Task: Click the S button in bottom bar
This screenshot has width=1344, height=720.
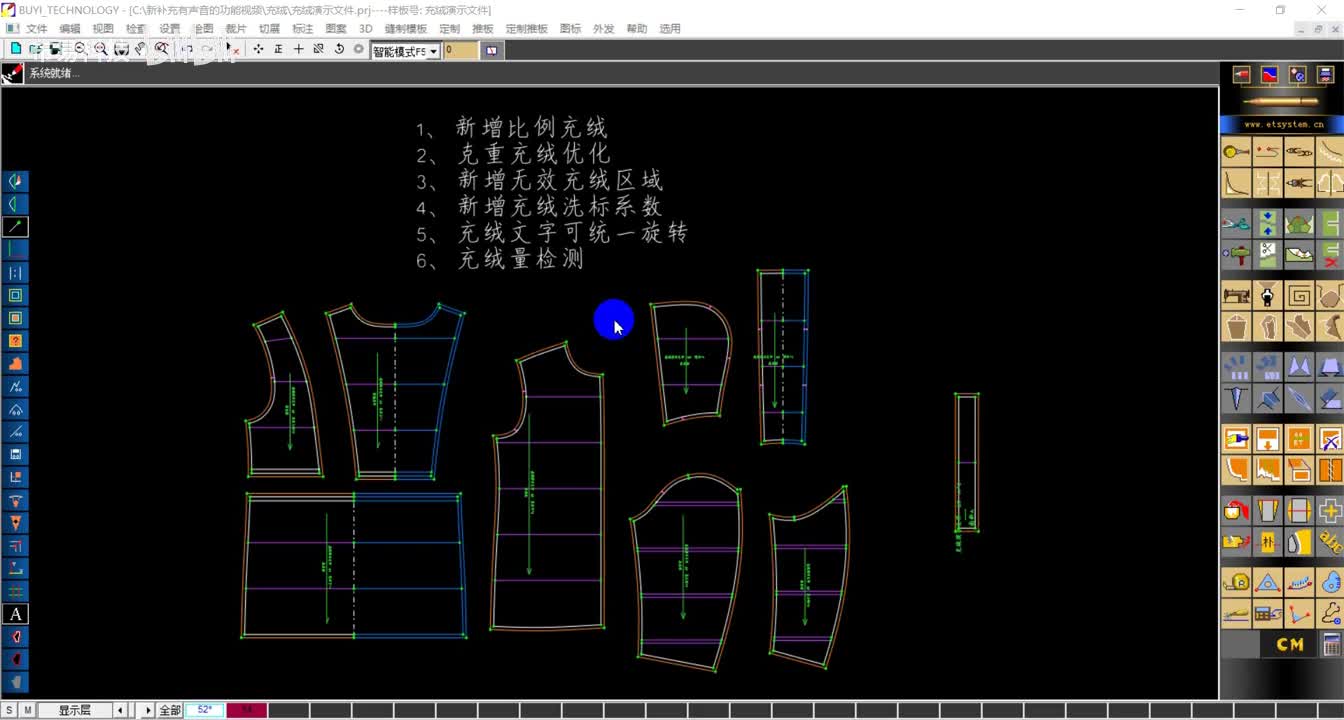Action: (9, 710)
